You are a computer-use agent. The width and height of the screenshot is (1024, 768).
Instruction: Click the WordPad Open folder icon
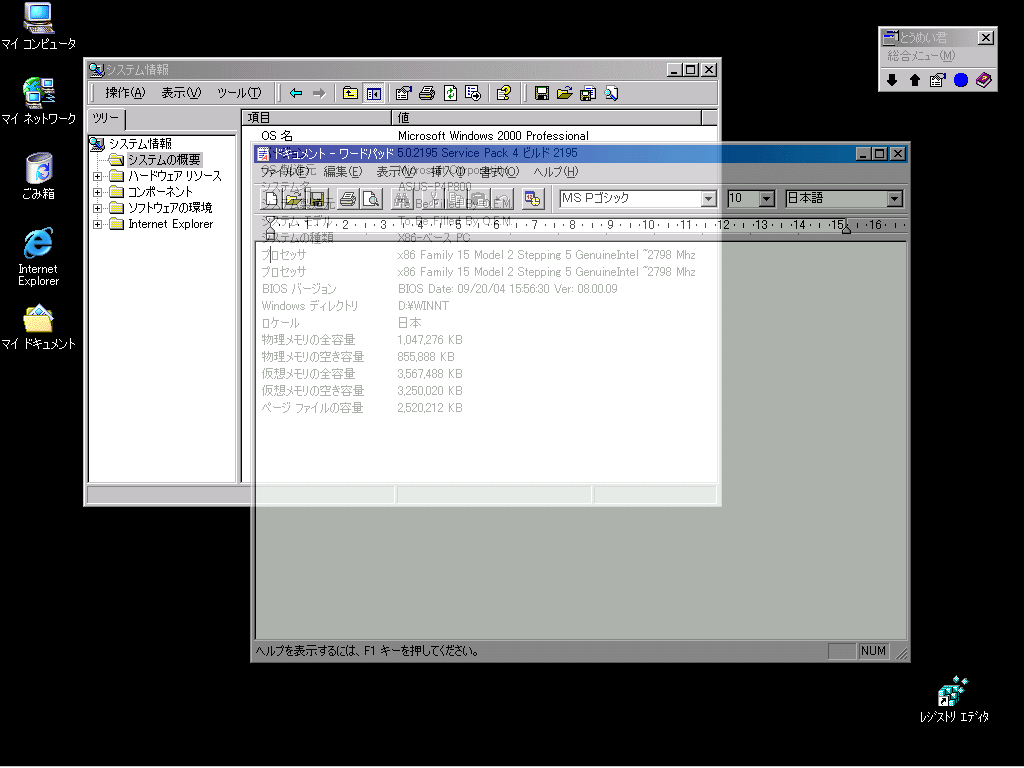click(294, 199)
